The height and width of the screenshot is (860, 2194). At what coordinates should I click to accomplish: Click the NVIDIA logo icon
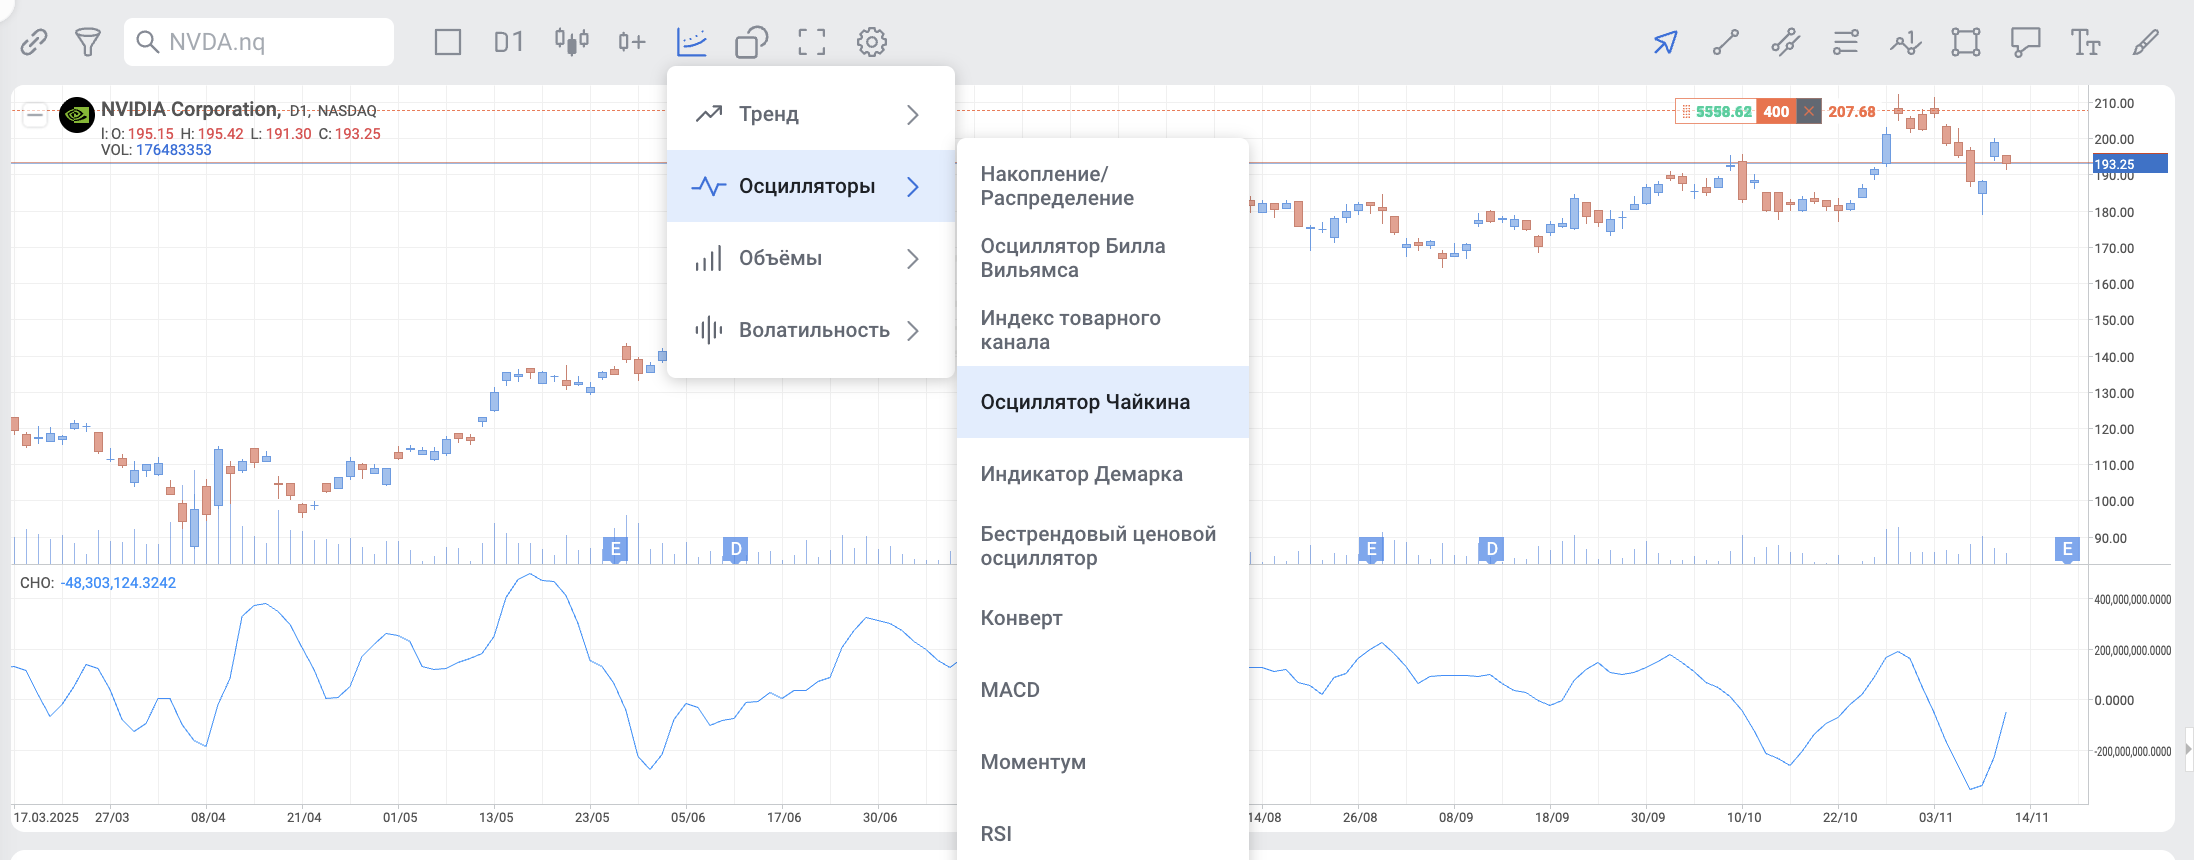pos(77,115)
